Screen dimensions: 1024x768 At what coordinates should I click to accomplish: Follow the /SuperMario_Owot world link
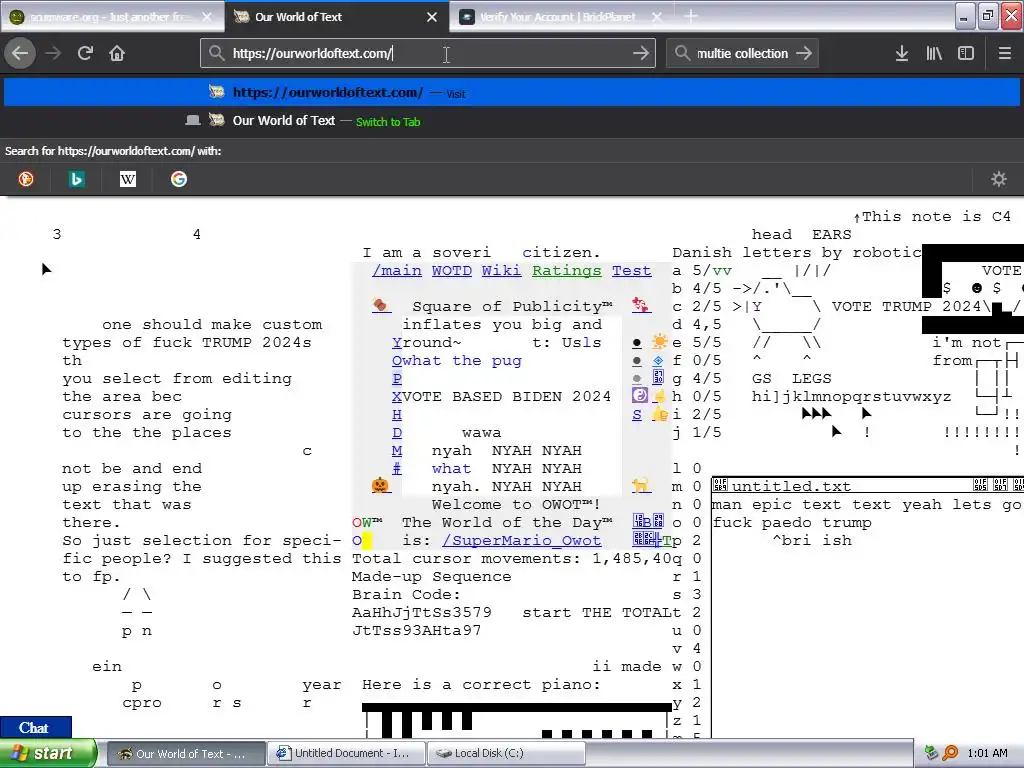tap(521, 541)
